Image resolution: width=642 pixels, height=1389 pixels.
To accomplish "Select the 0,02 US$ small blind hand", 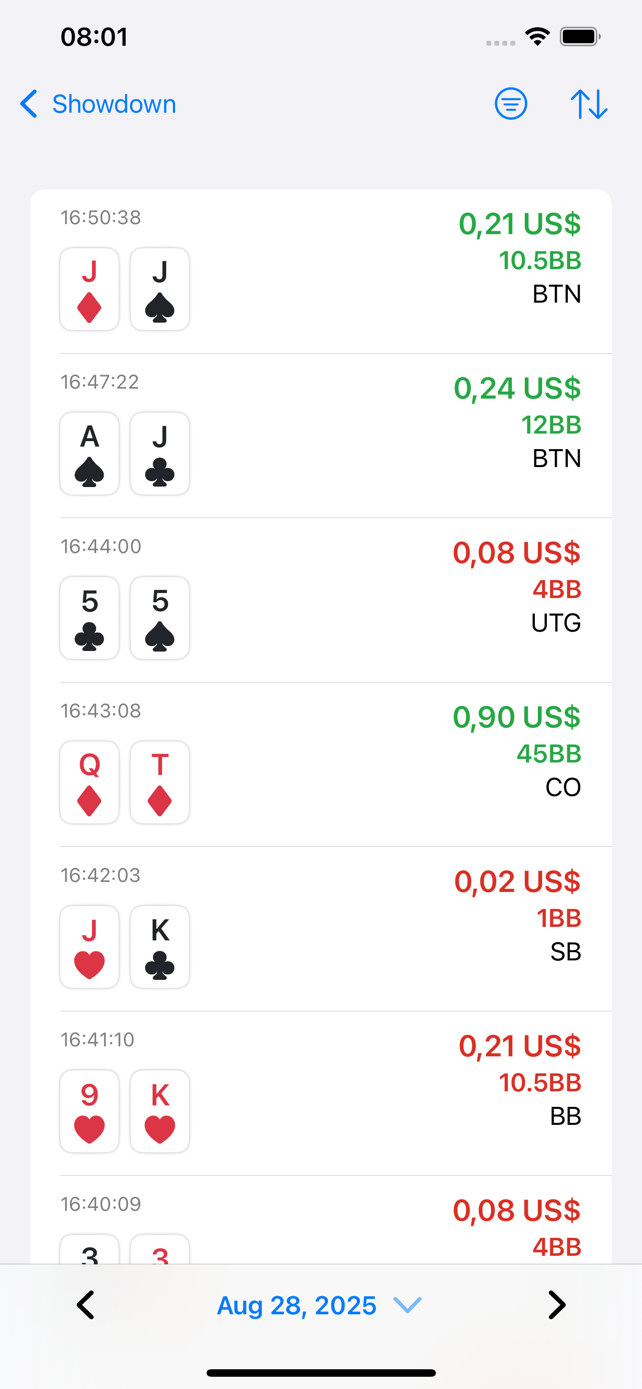I will click(x=320, y=929).
